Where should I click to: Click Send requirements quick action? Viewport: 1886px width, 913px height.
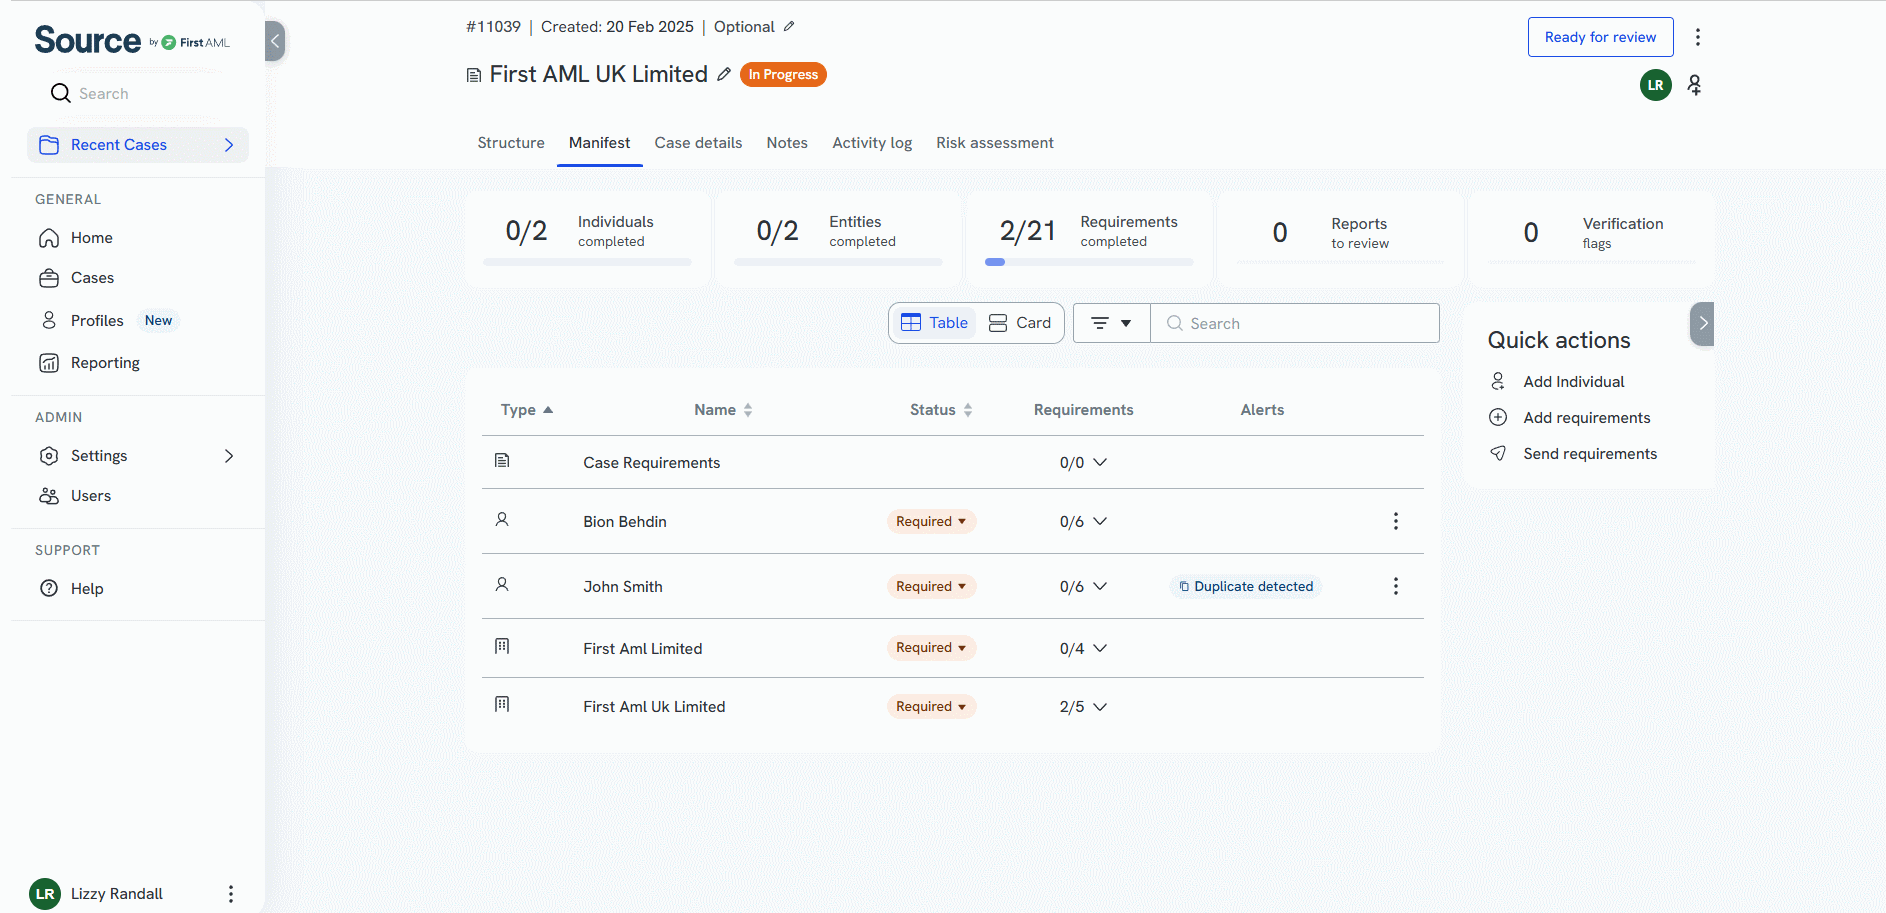click(x=1590, y=454)
